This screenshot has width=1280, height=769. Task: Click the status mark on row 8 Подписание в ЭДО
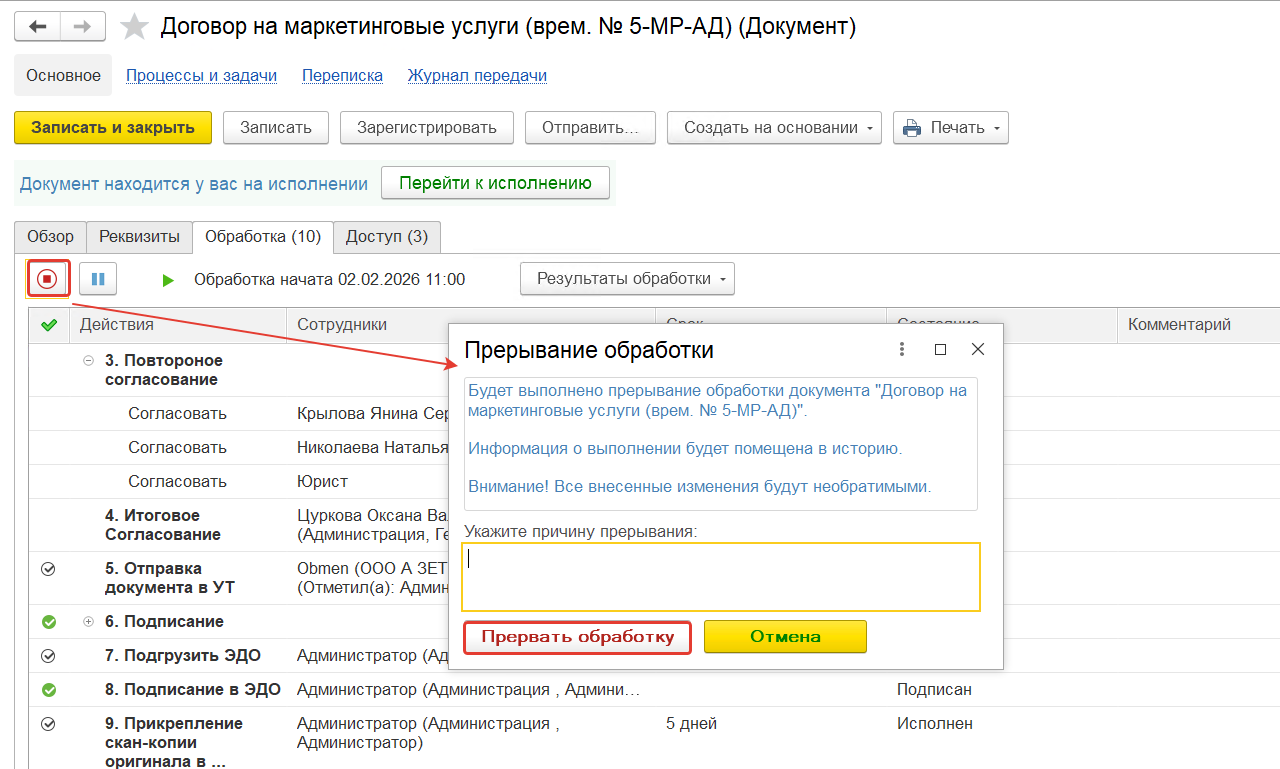point(49,690)
